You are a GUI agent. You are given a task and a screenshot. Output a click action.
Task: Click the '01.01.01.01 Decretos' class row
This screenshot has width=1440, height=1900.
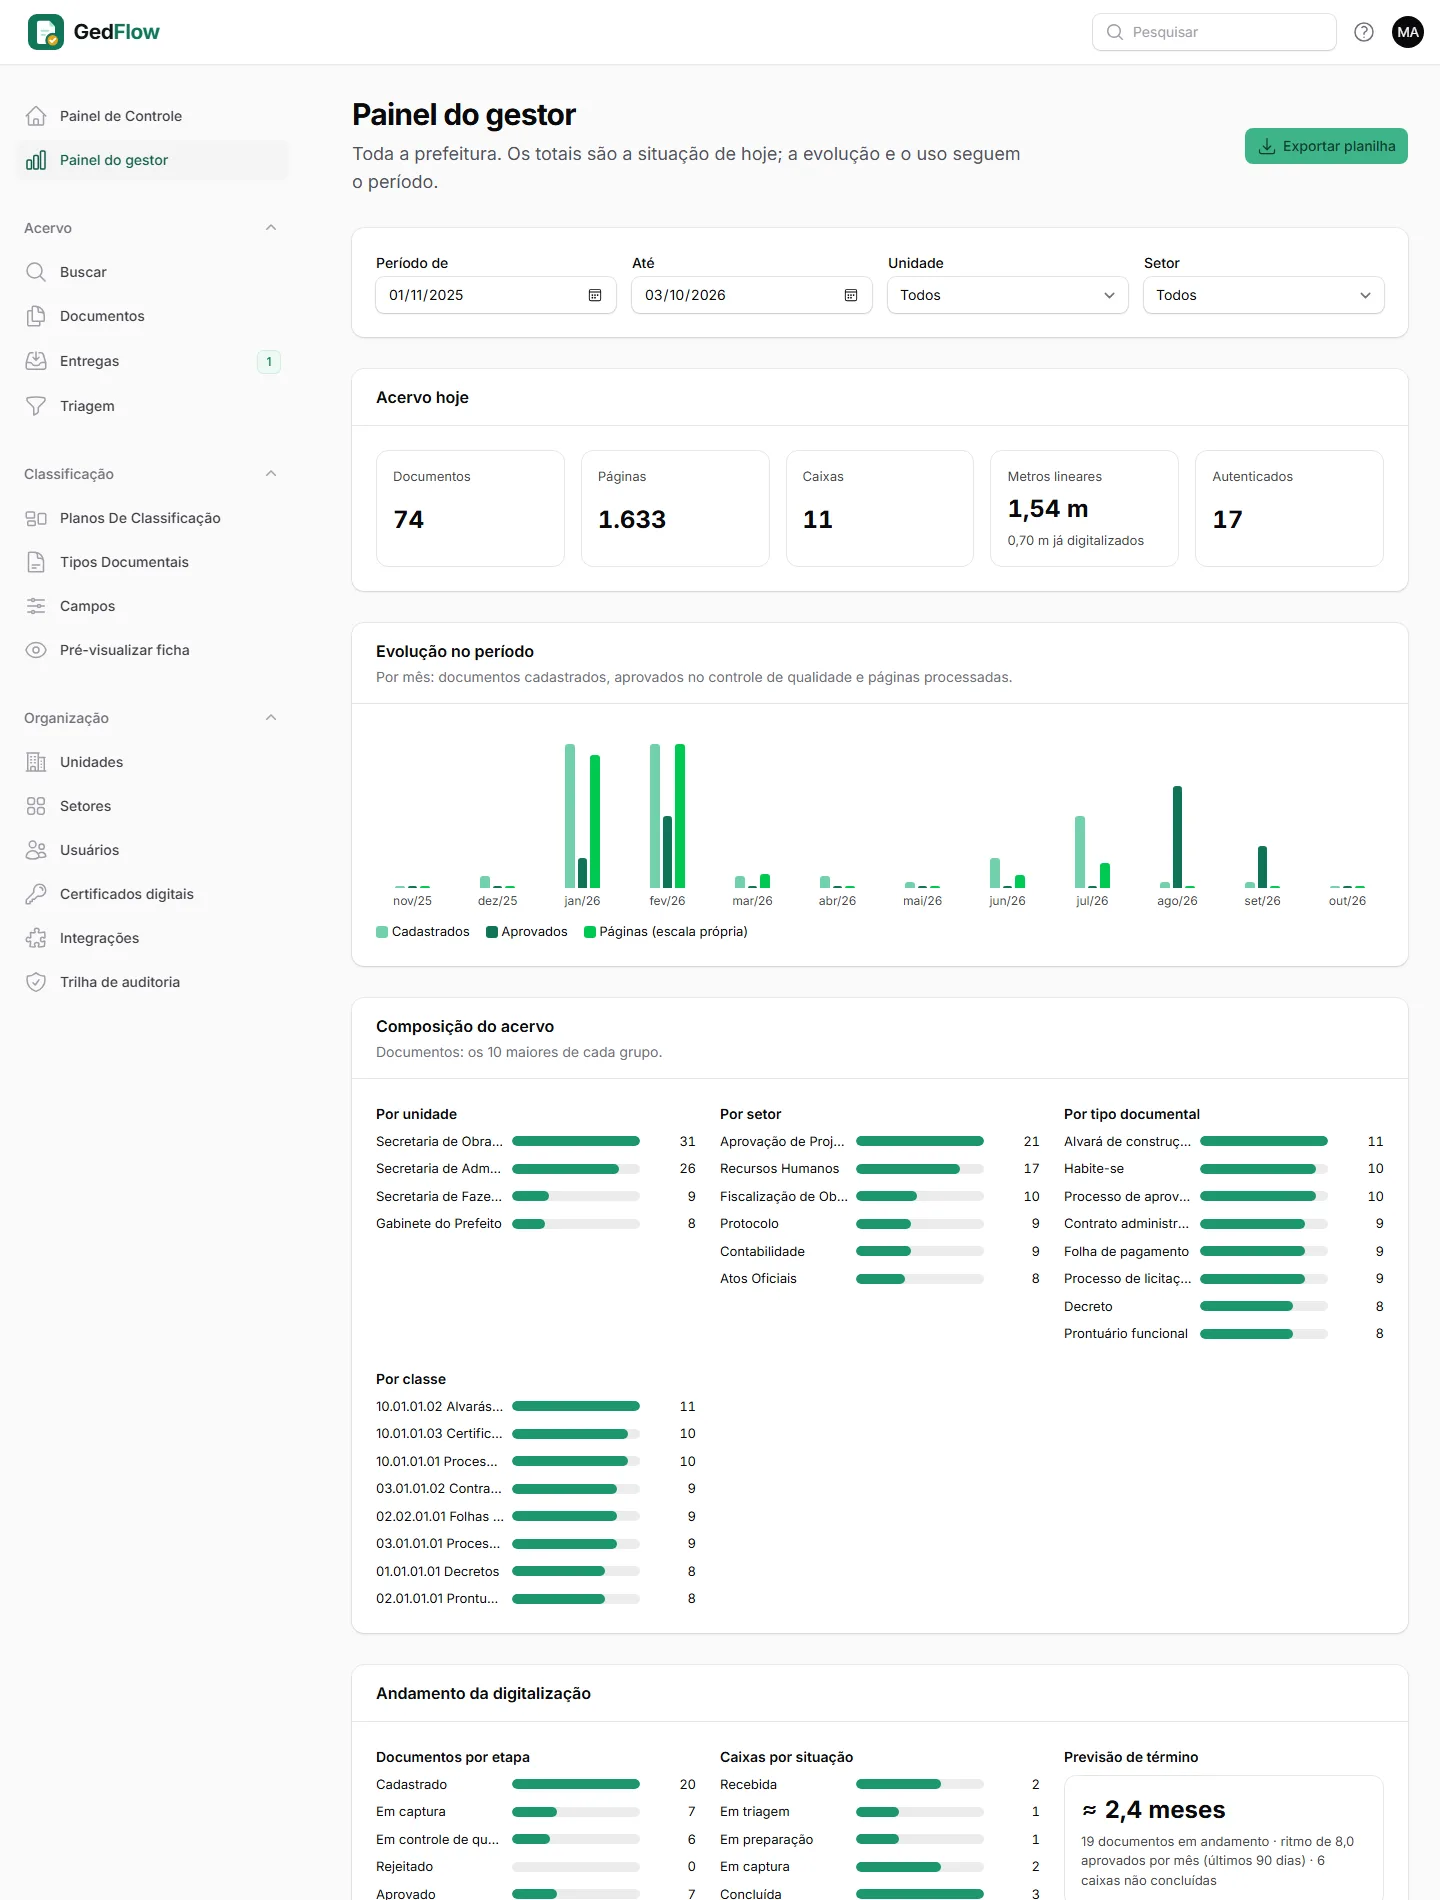coord(536,1571)
